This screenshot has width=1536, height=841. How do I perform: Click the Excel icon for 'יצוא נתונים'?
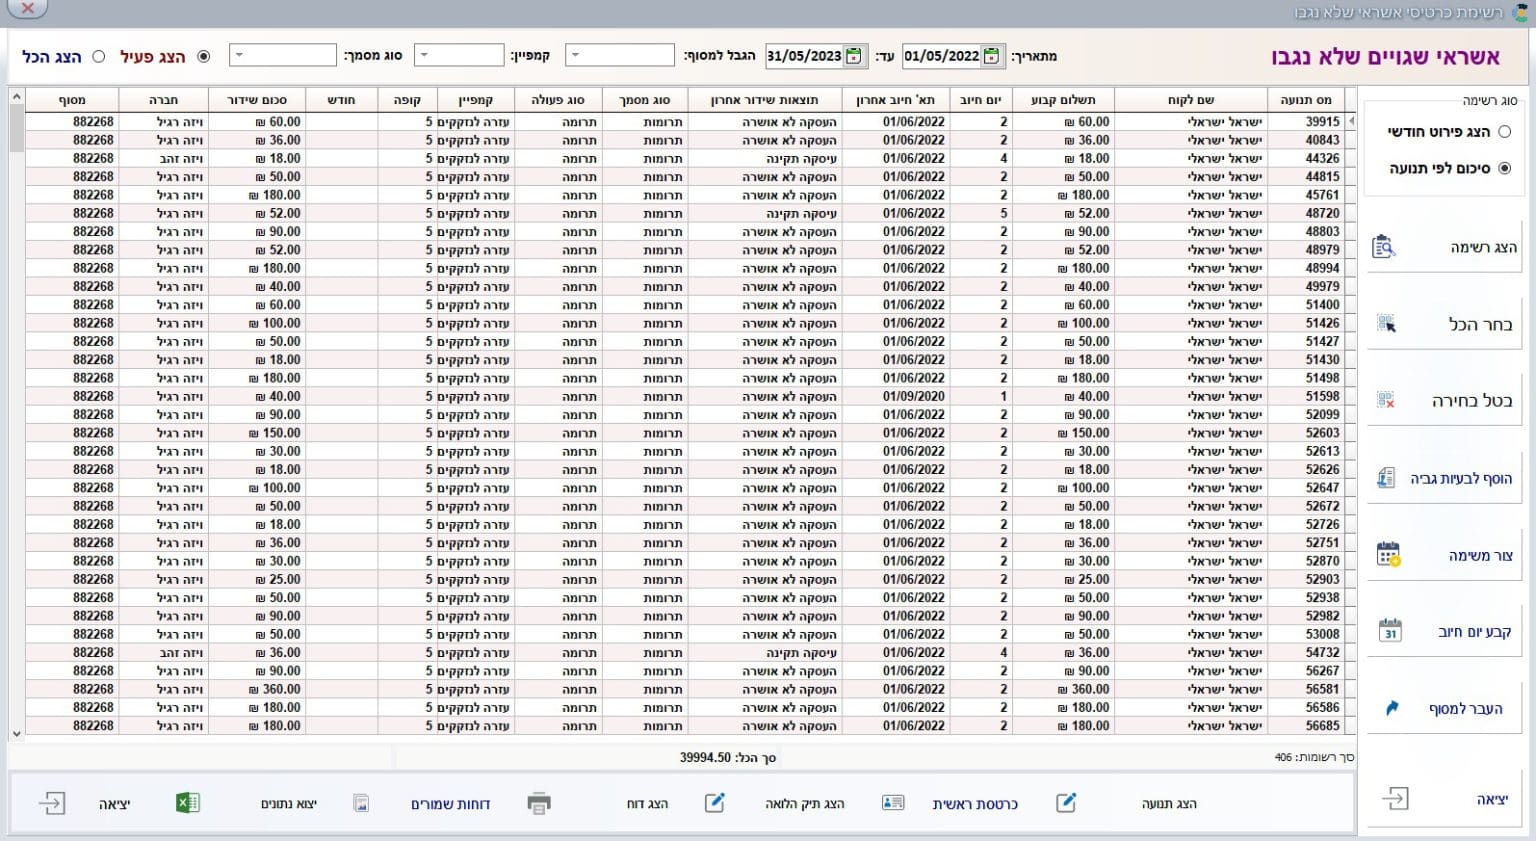click(187, 803)
